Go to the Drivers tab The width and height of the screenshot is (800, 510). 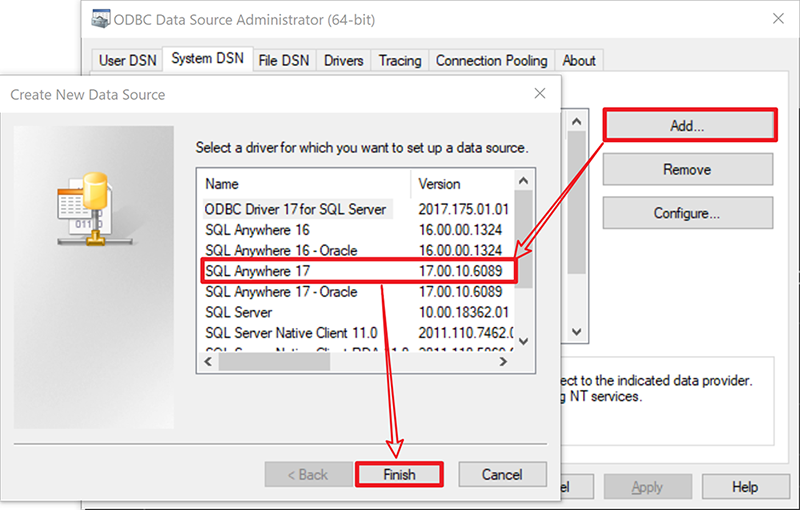344,60
